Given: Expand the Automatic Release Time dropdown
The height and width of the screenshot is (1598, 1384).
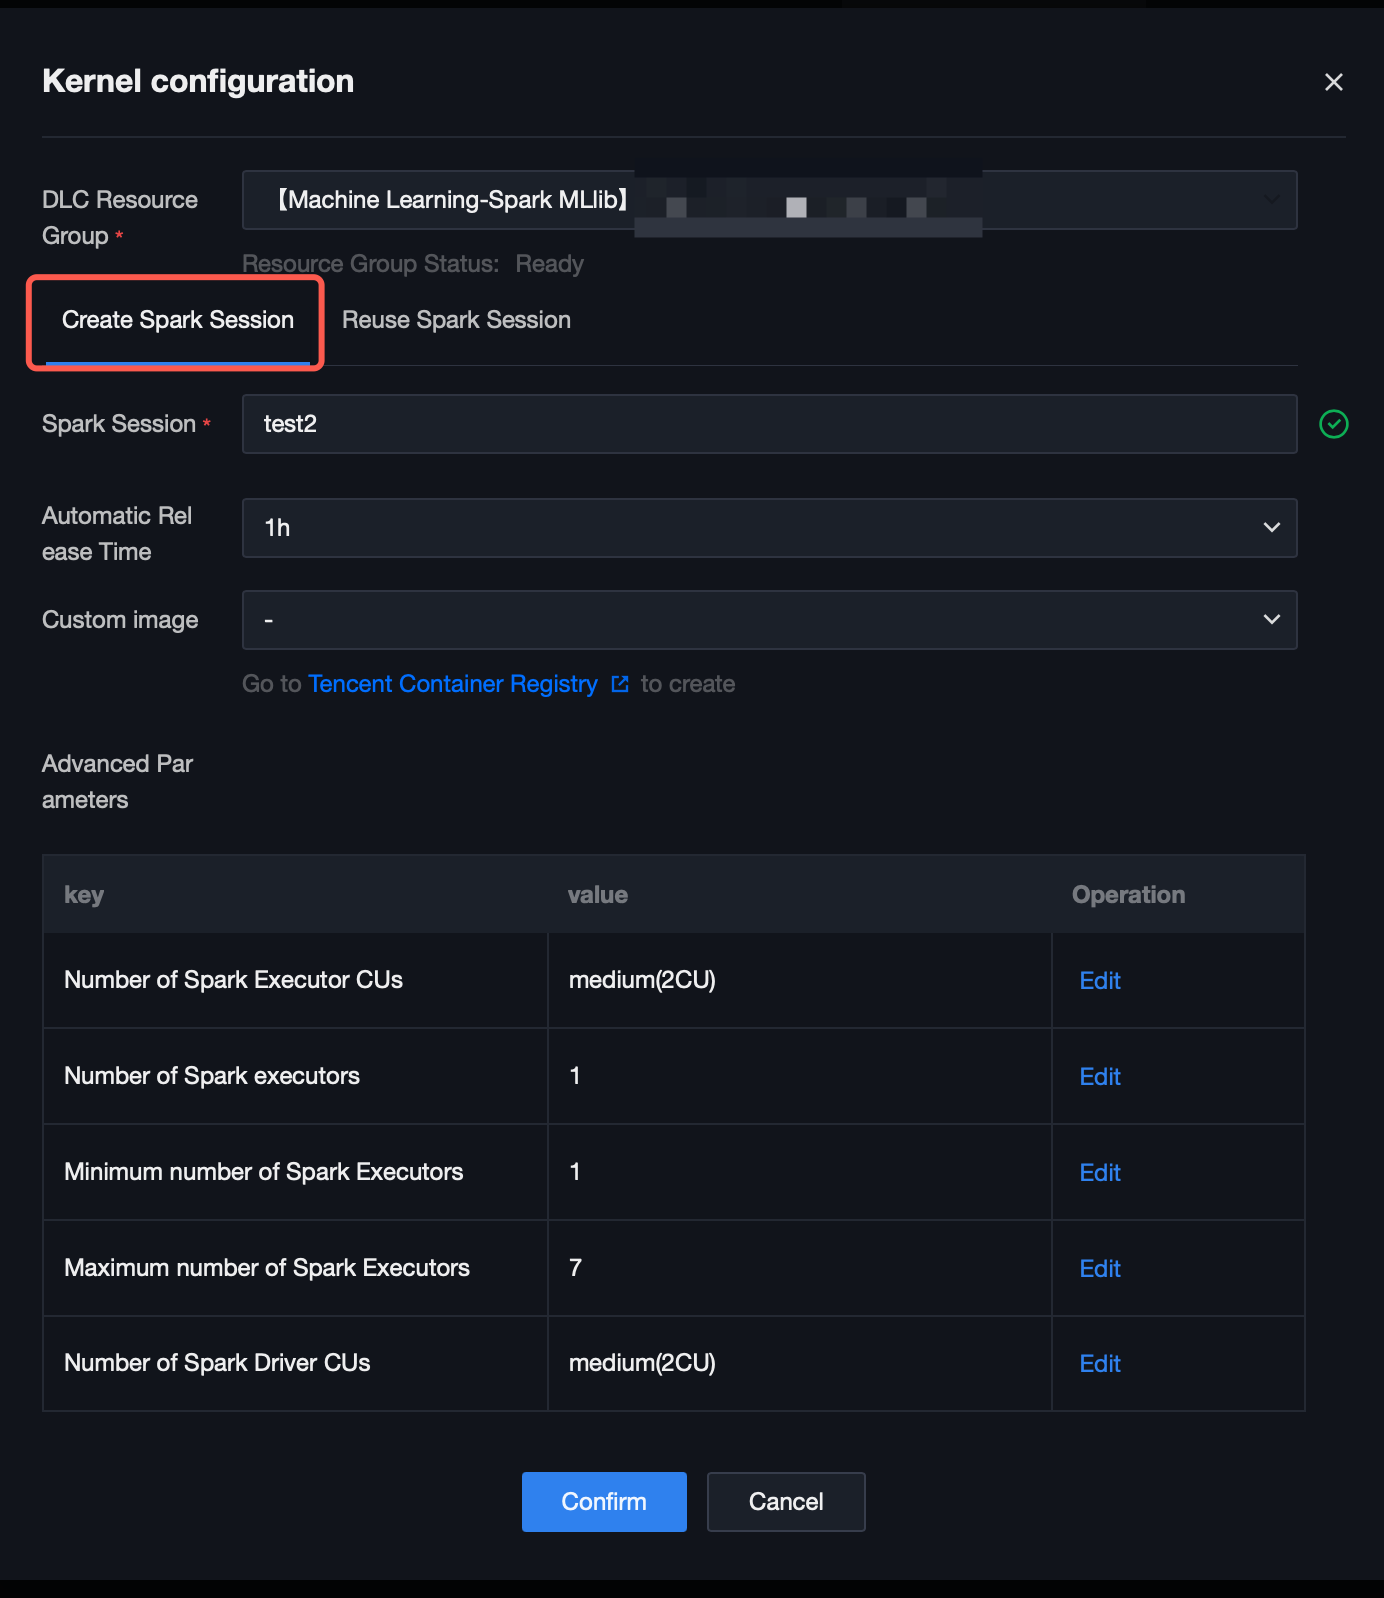Looking at the screenshot, I should tap(768, 528).
